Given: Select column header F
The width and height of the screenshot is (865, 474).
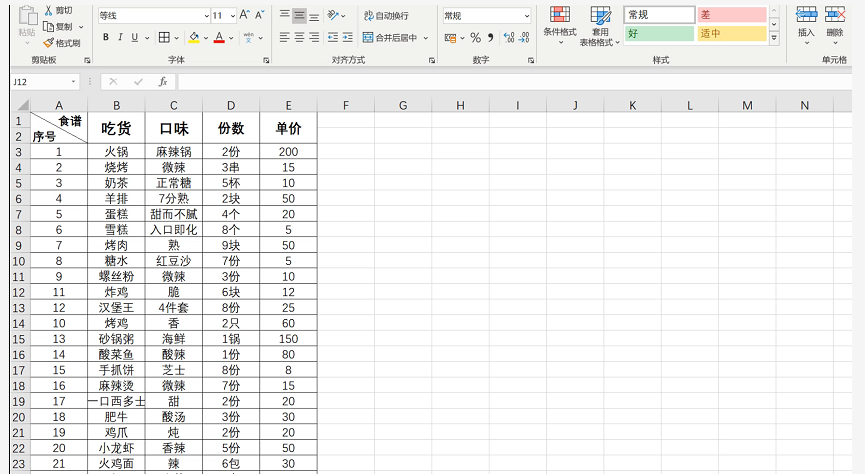Looking at the screenshot, I should [346, 105].
